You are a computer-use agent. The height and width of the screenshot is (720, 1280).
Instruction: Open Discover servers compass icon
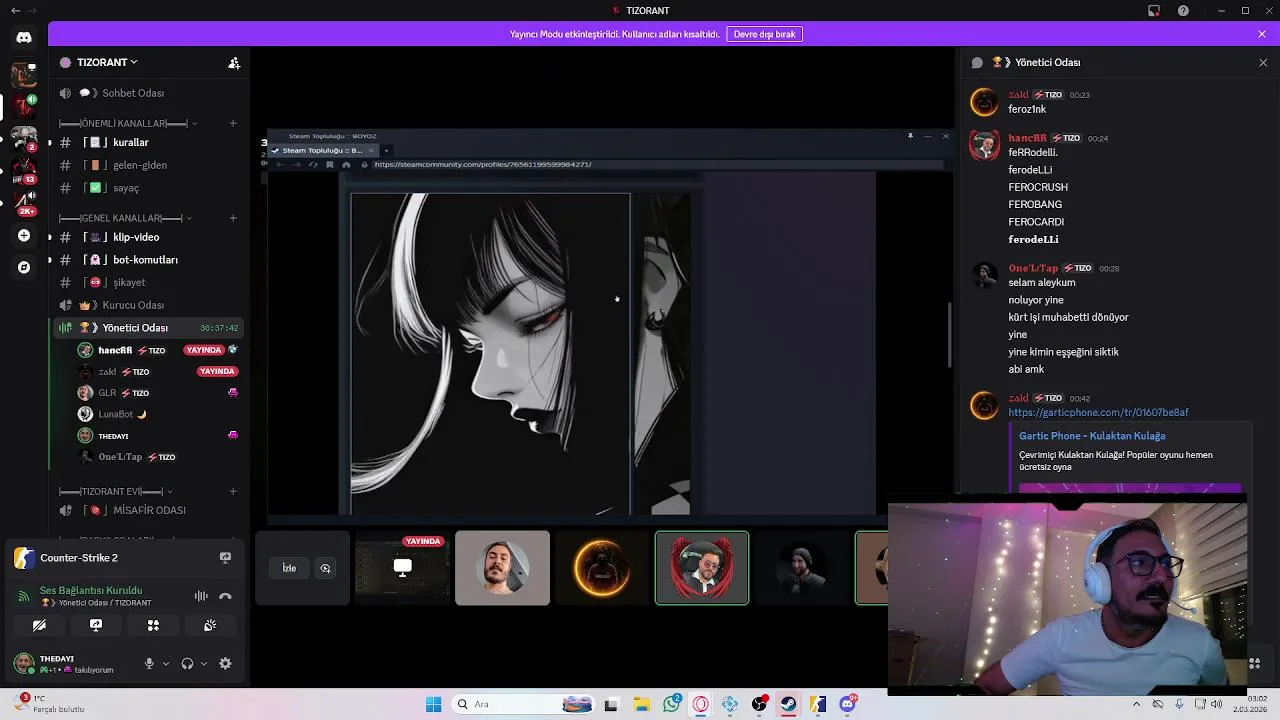(24, 267)
